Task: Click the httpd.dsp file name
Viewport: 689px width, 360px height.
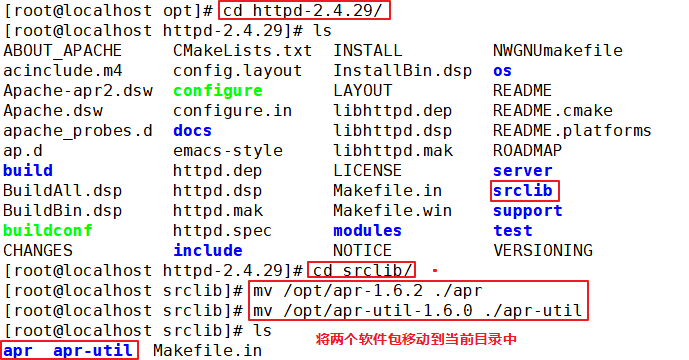Action: coord(218,191)
